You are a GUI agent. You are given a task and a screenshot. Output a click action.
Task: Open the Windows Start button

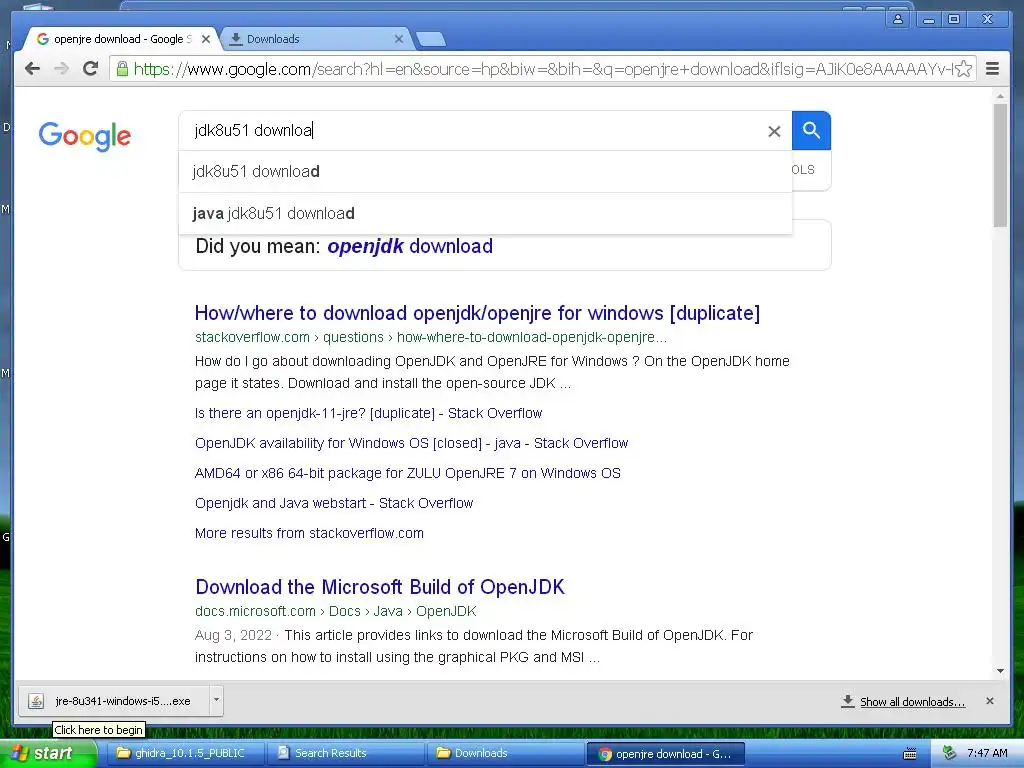[47, 754]
